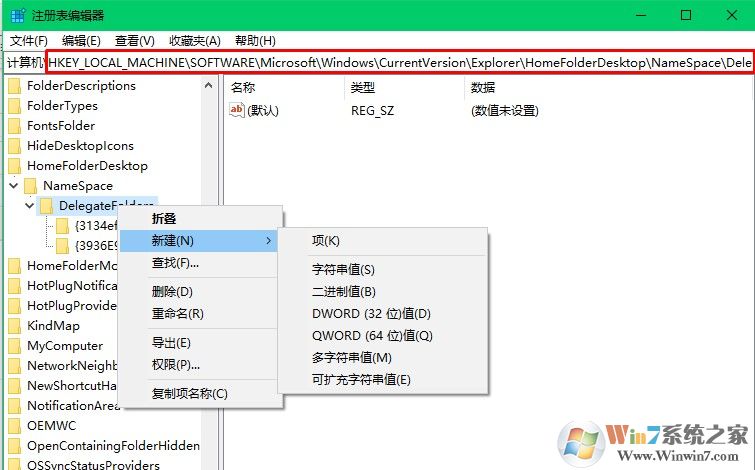Select the OpenContainingFolderHidden folder icon
Screen dimensions: 755x470
[x=15, y=446]
